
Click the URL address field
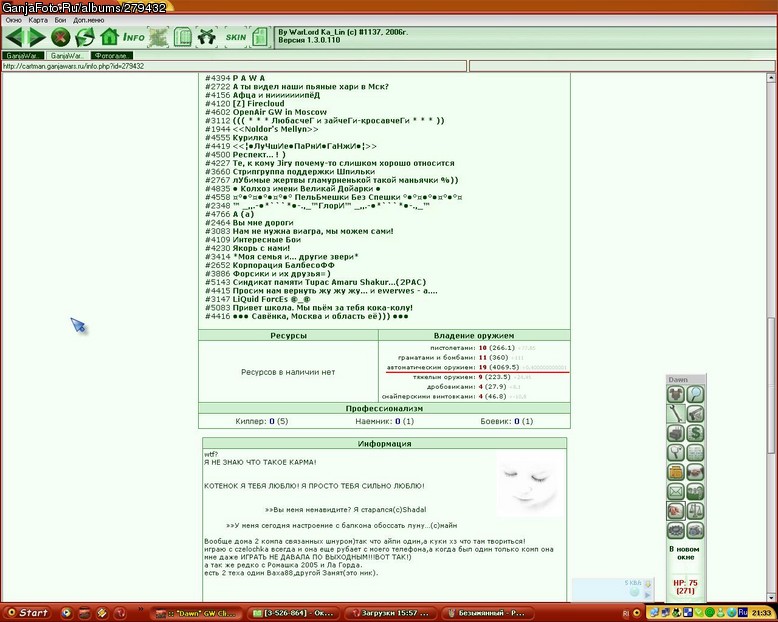pyautogui.click(x=234, y=66)
